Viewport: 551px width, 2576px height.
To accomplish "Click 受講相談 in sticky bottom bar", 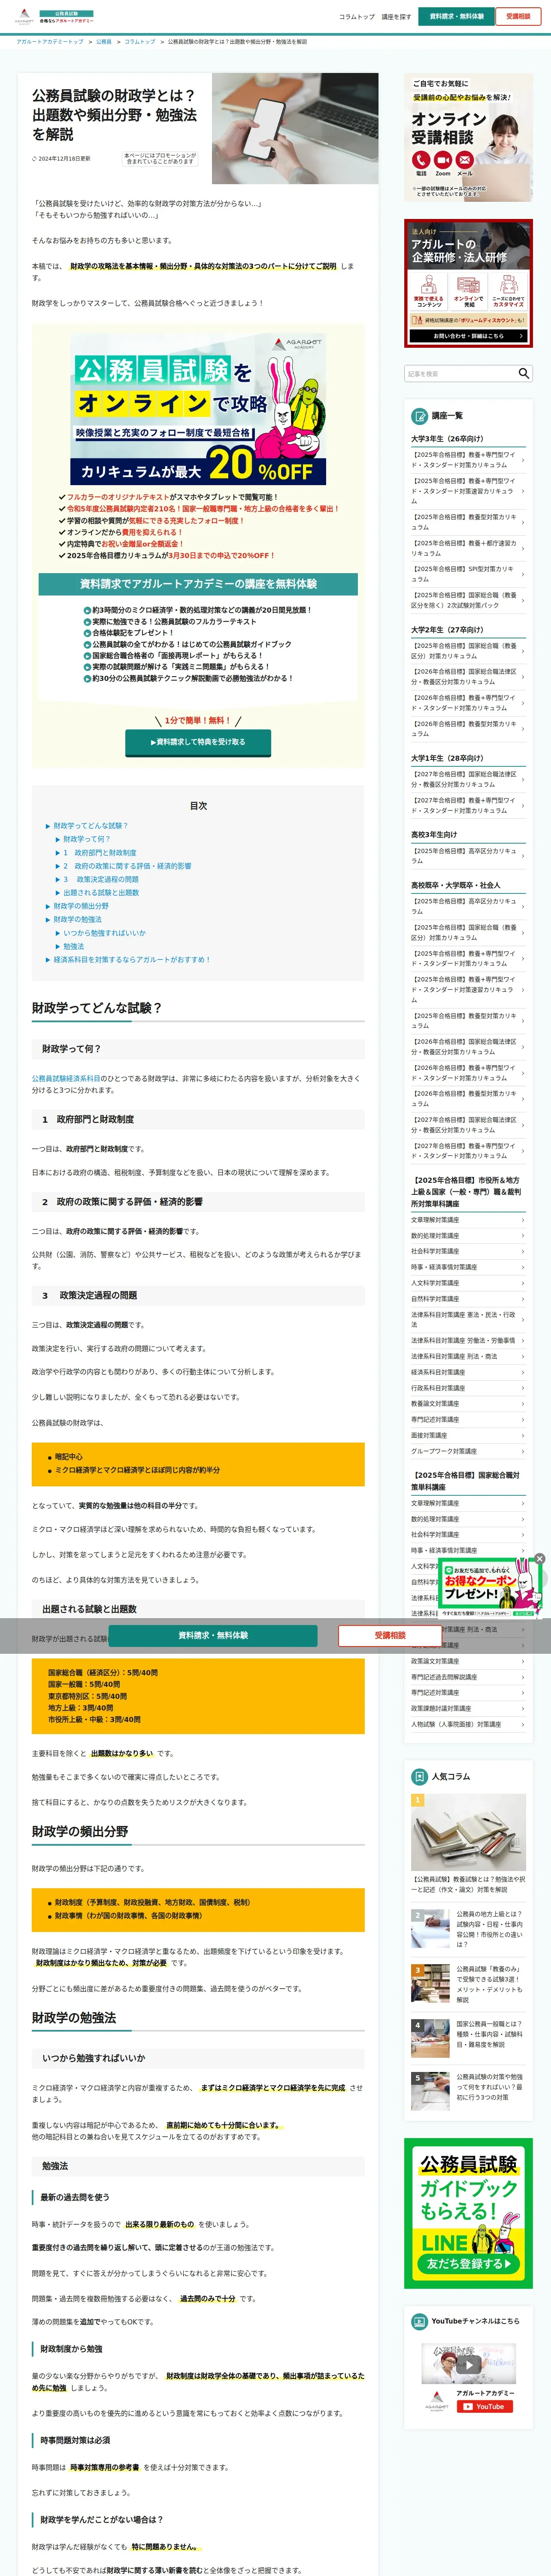I will (x=390, y=1635).
